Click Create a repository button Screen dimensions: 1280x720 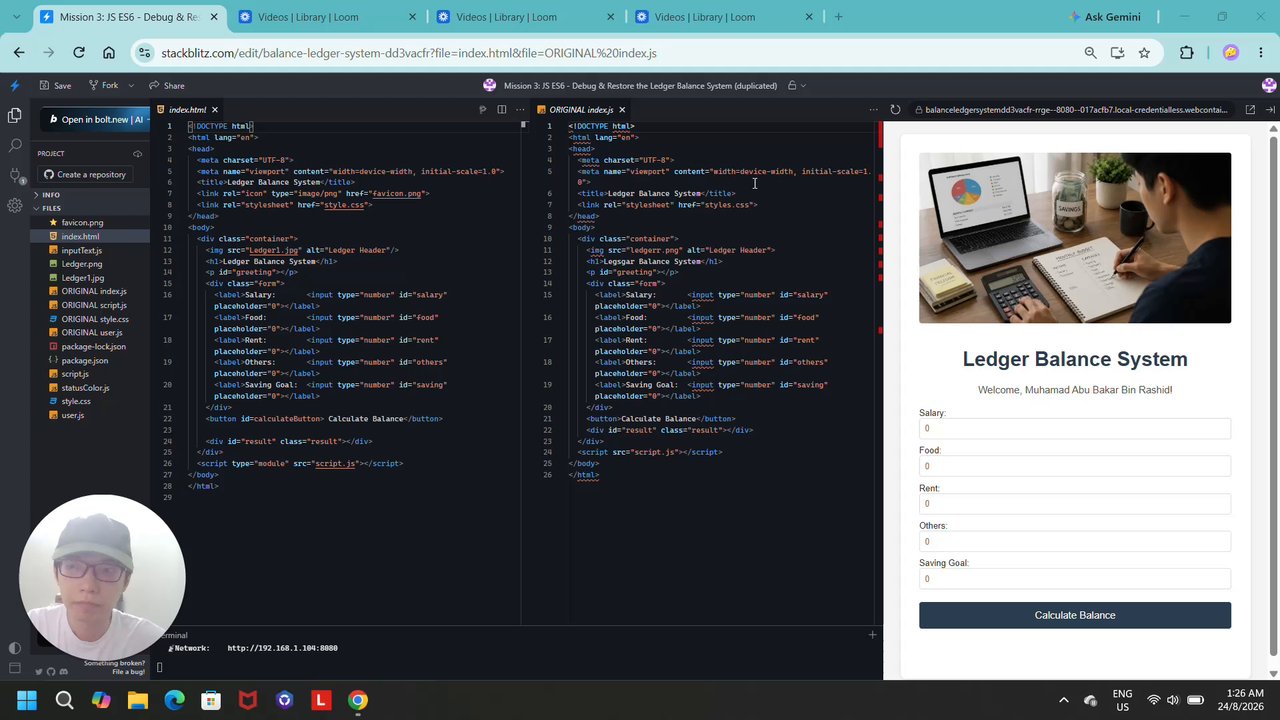pos(85,174)
